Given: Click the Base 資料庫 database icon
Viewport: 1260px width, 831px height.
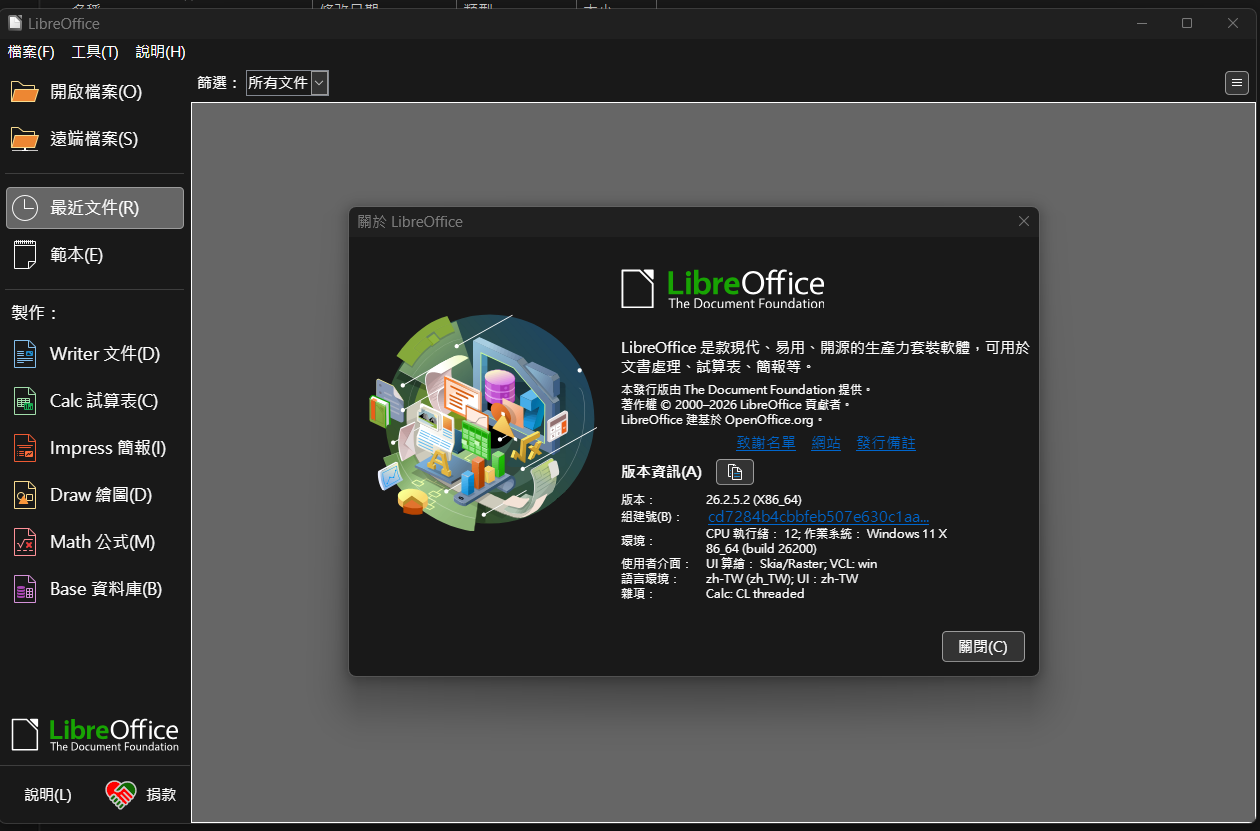Looking at the screenshot, I should tap(25, 589).
